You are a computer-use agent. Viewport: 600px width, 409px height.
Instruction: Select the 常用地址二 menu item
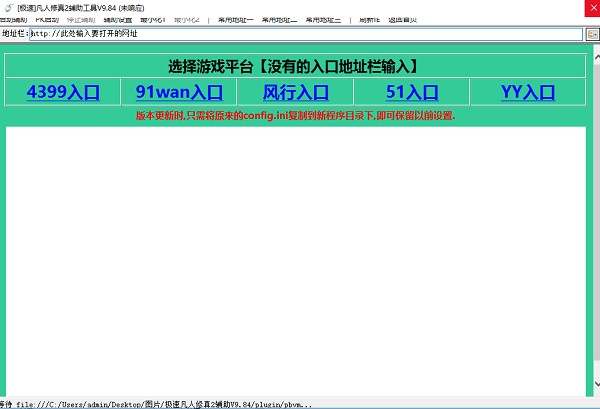[x=279, y=20]
